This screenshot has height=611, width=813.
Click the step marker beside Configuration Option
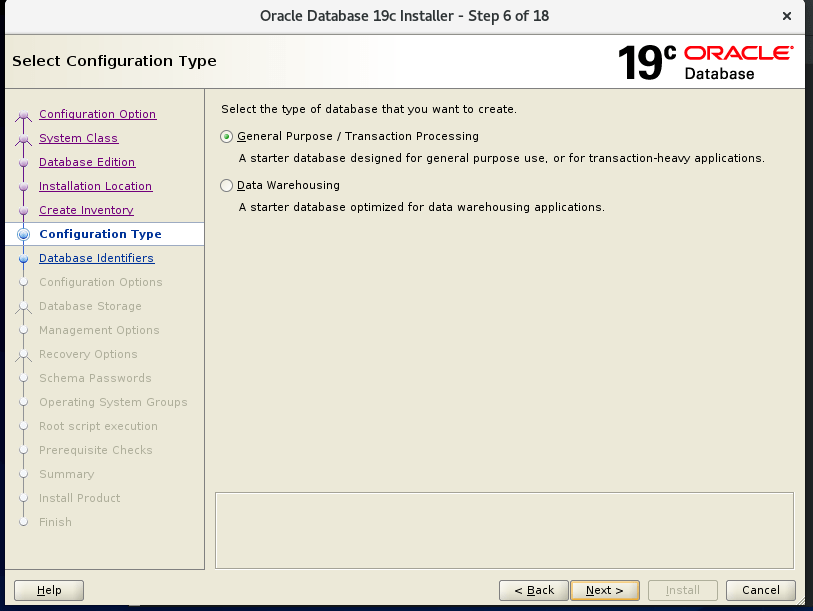click(23, 115)
